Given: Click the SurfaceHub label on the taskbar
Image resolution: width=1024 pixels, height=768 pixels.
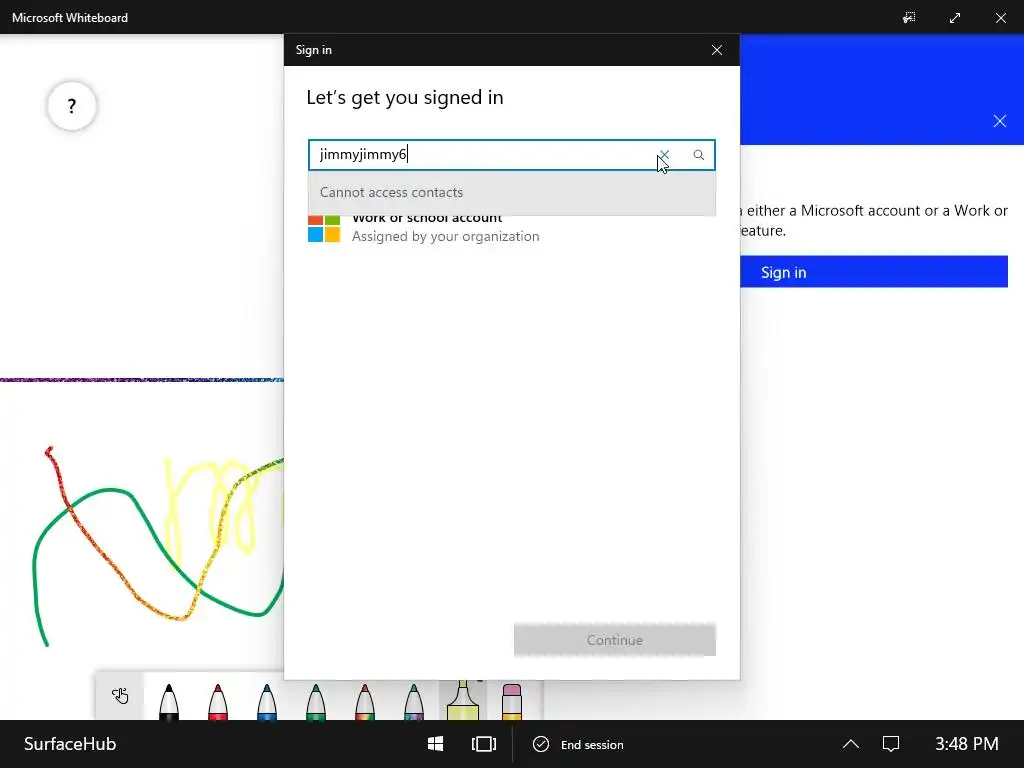Looking at the screenshot, I should [70, 744].
